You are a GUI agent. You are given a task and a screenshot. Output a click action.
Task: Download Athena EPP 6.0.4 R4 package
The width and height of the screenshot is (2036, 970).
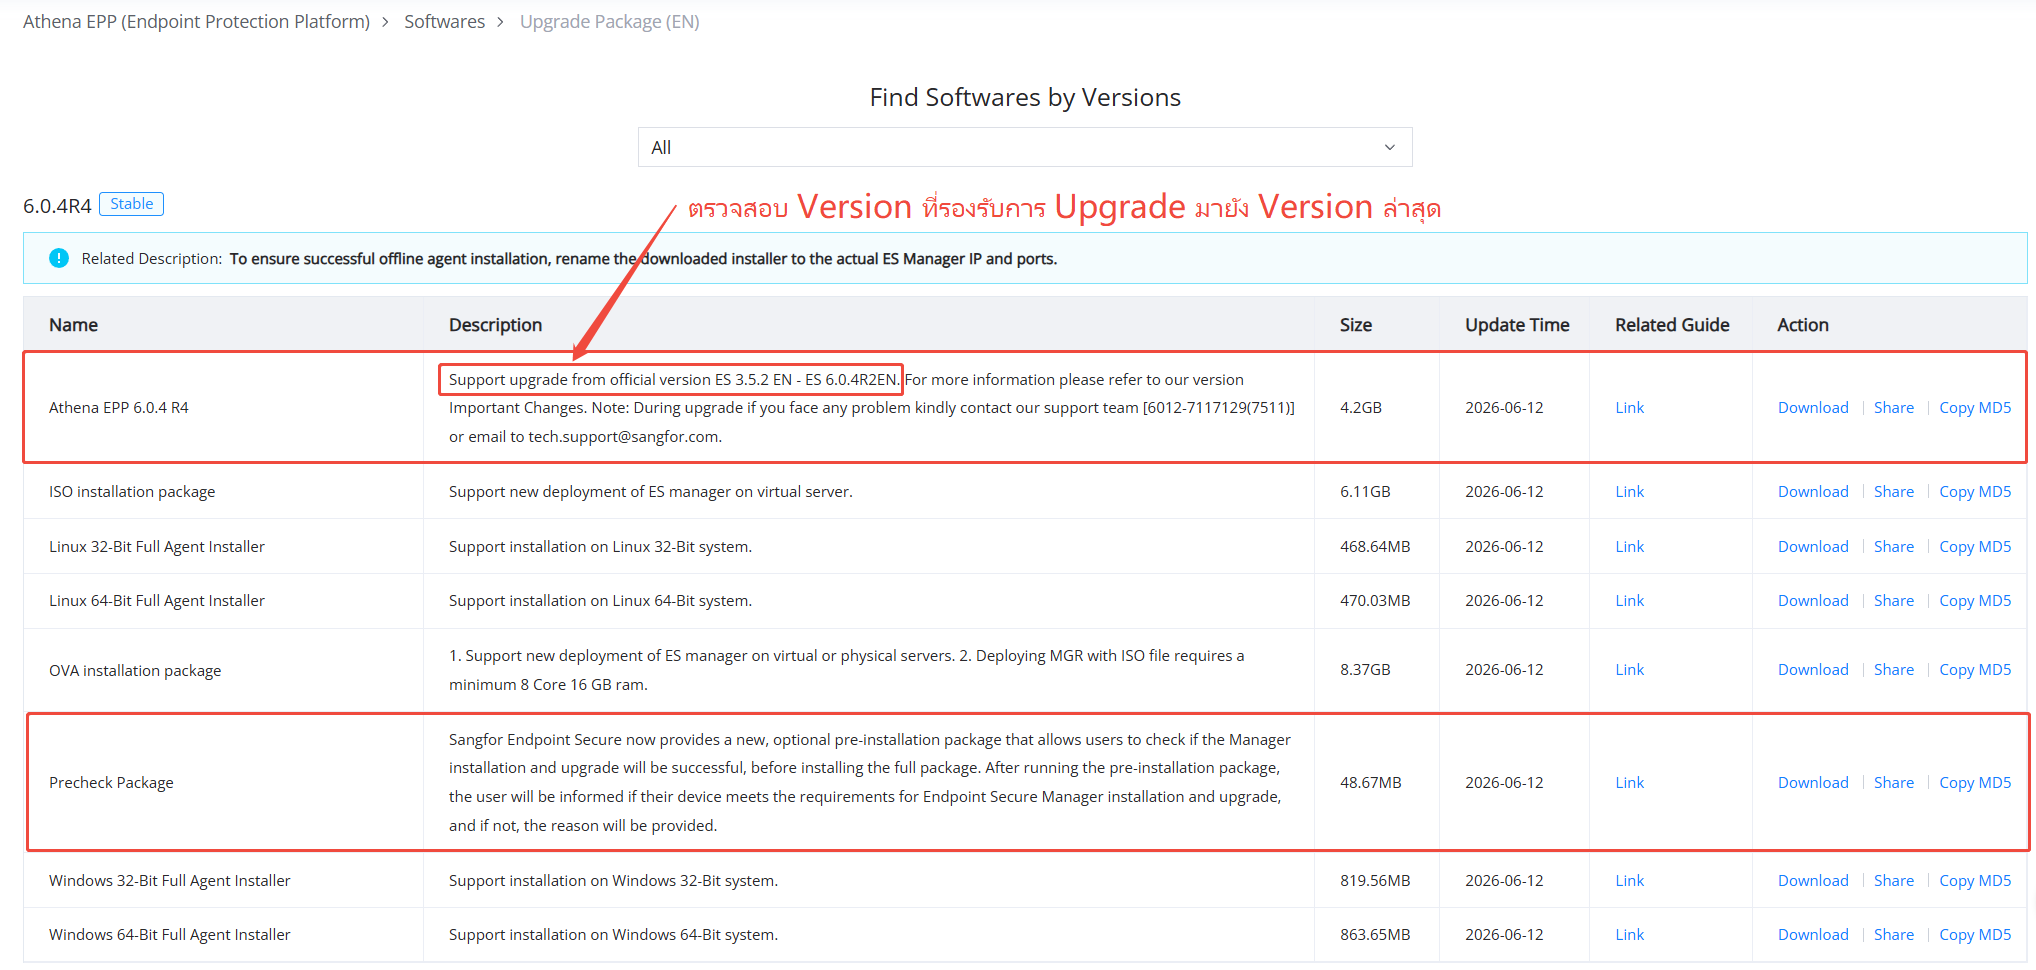tap(1813, 407)
